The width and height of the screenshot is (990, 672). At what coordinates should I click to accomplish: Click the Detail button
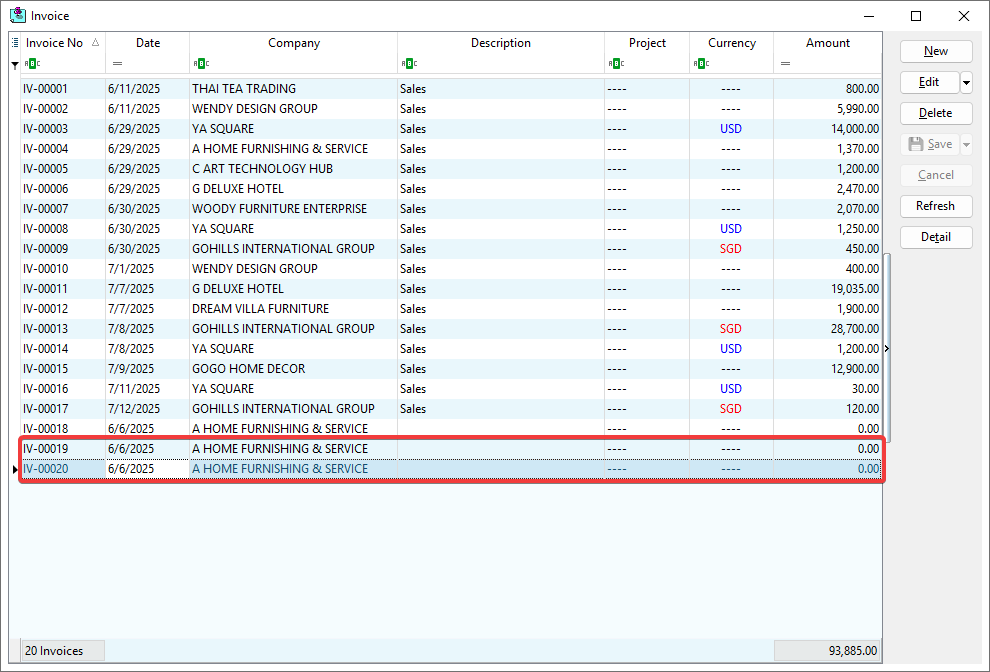pyautogui.click(x=936, y=237)
